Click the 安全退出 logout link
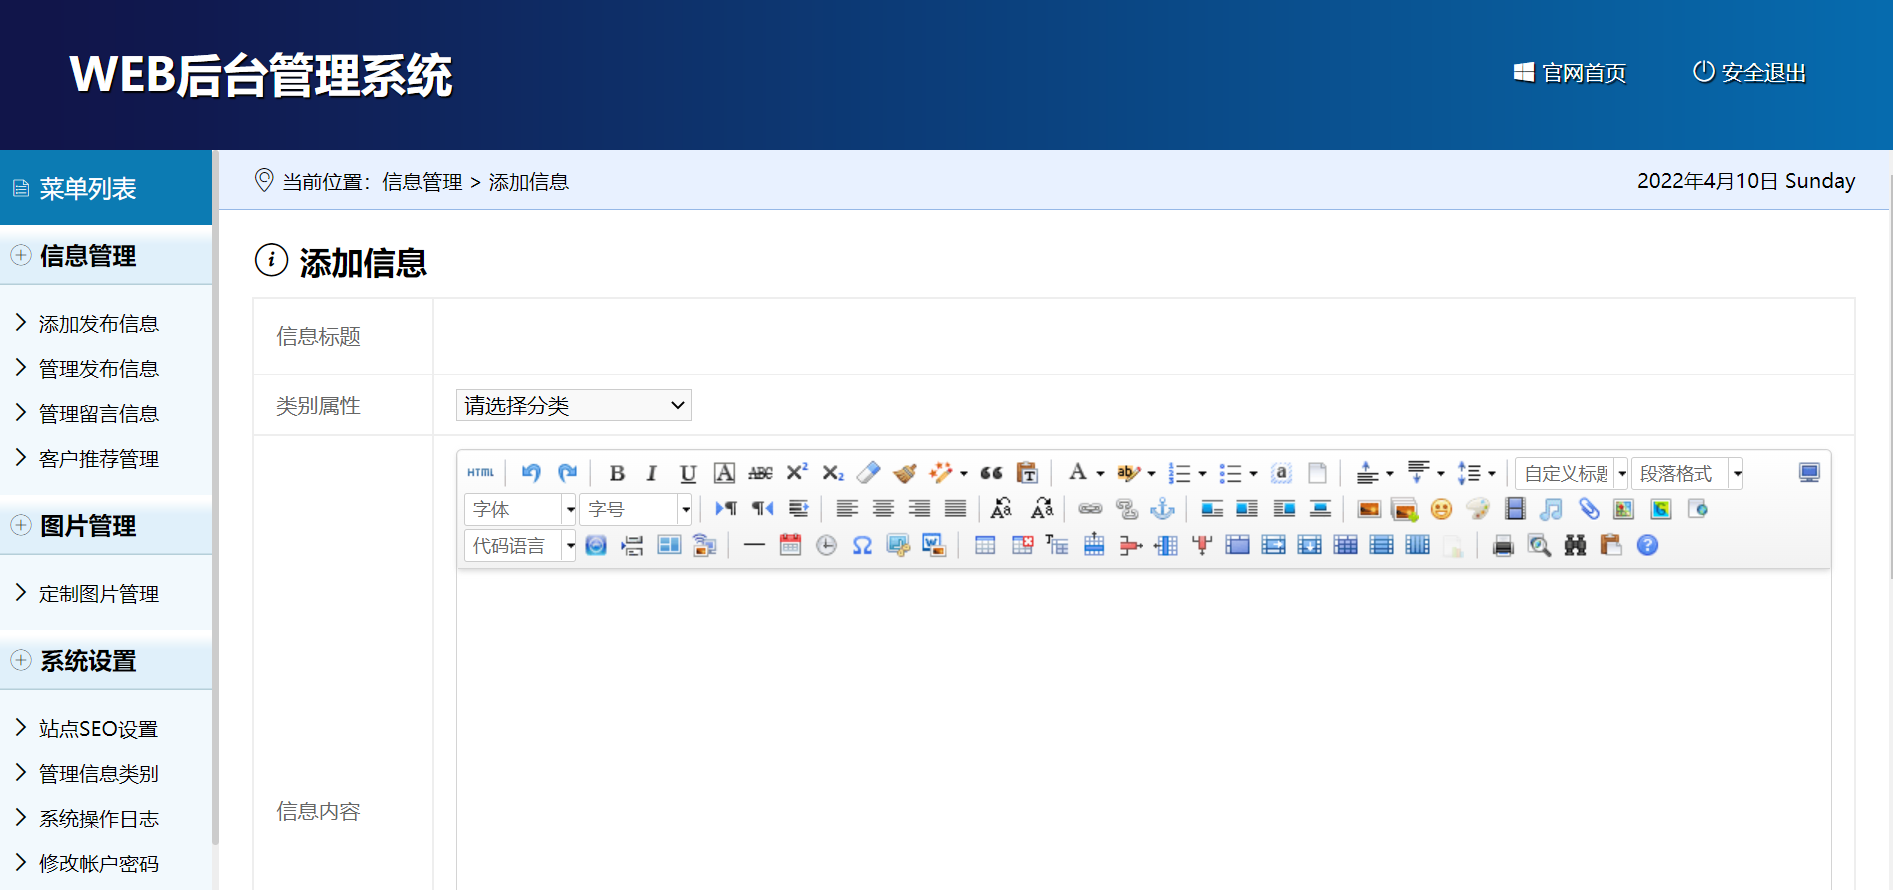 pos(1750,73)
